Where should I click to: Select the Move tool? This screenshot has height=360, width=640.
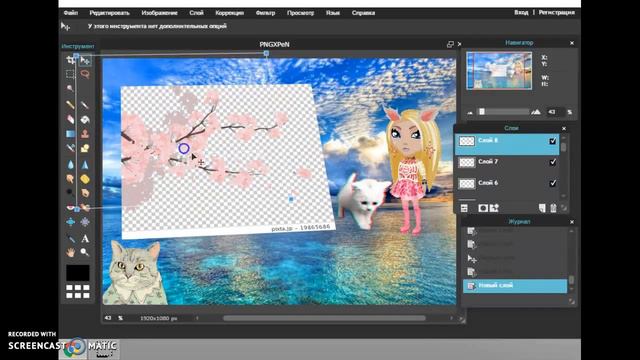coord(85,60)
